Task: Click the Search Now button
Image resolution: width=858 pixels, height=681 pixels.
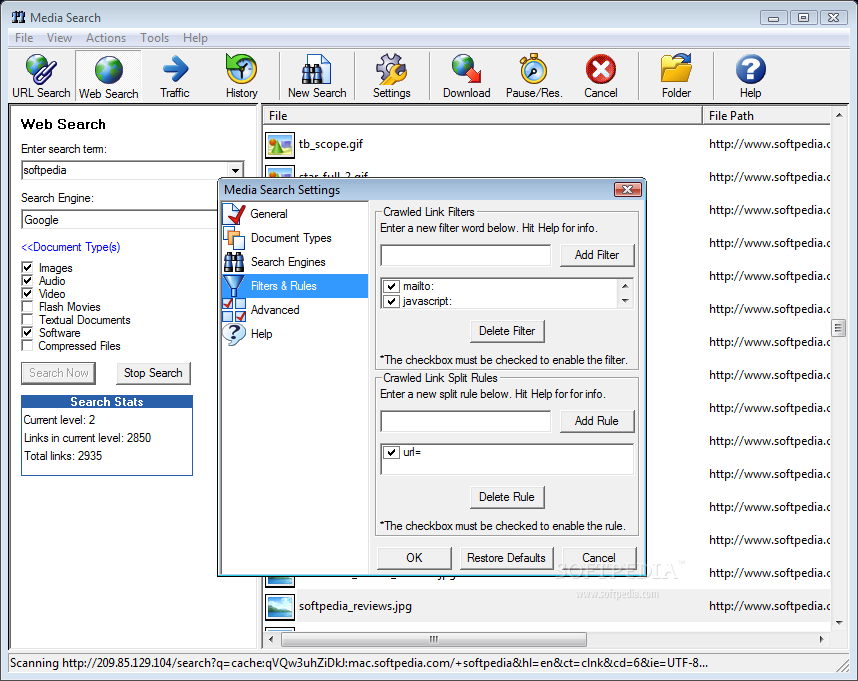Action: coord(59,373)
